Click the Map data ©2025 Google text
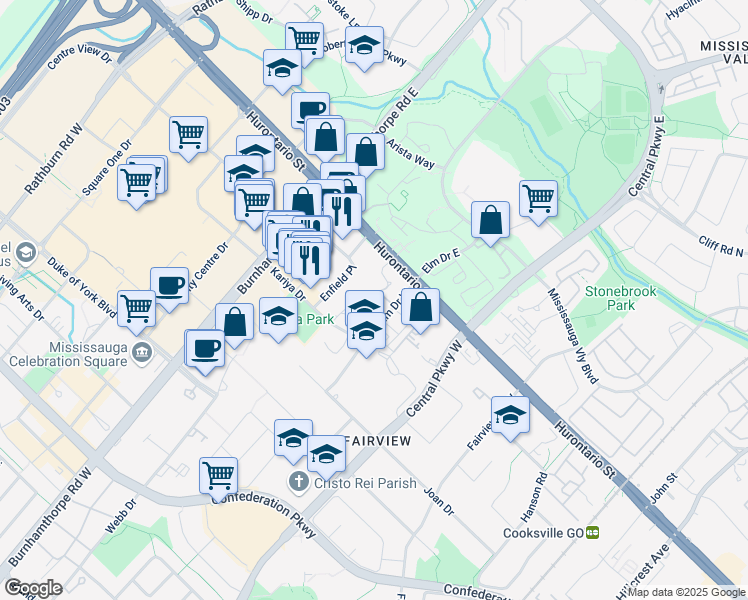This screenshot has width=748, height=600. (x=687, y=593)
